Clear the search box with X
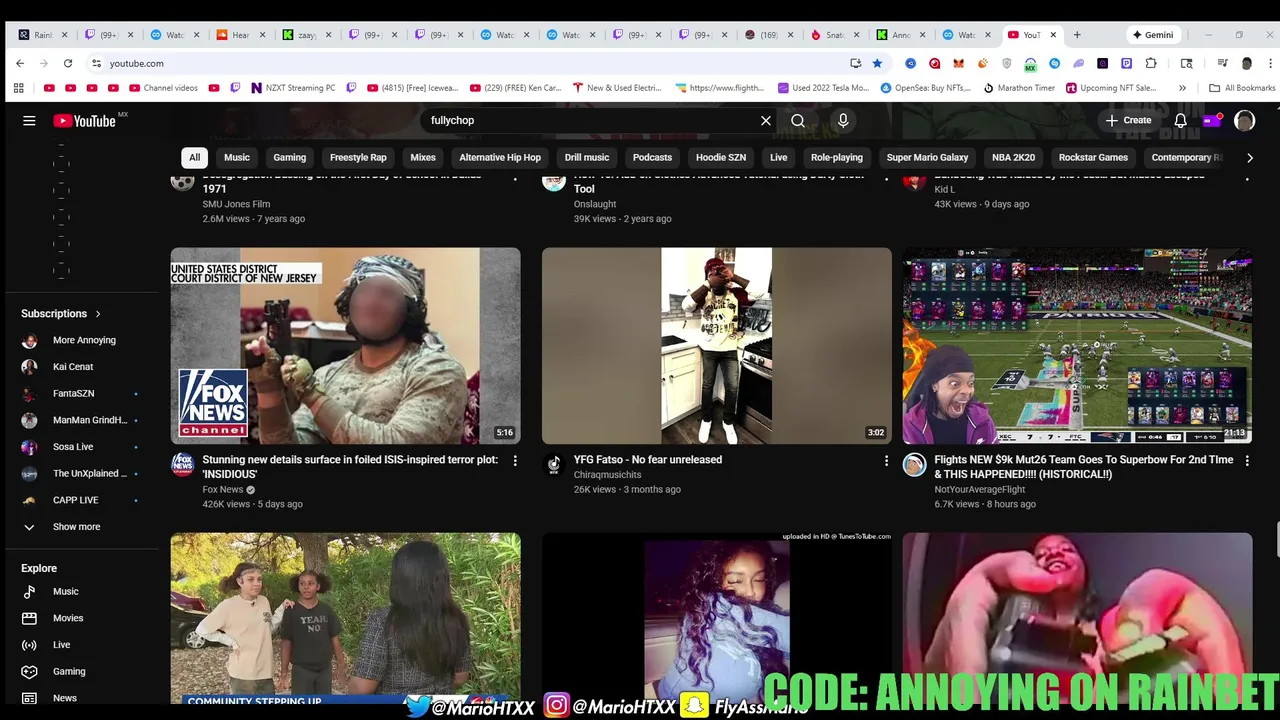The height and width of the screenshot is (720, 1280). pos(766,120)
